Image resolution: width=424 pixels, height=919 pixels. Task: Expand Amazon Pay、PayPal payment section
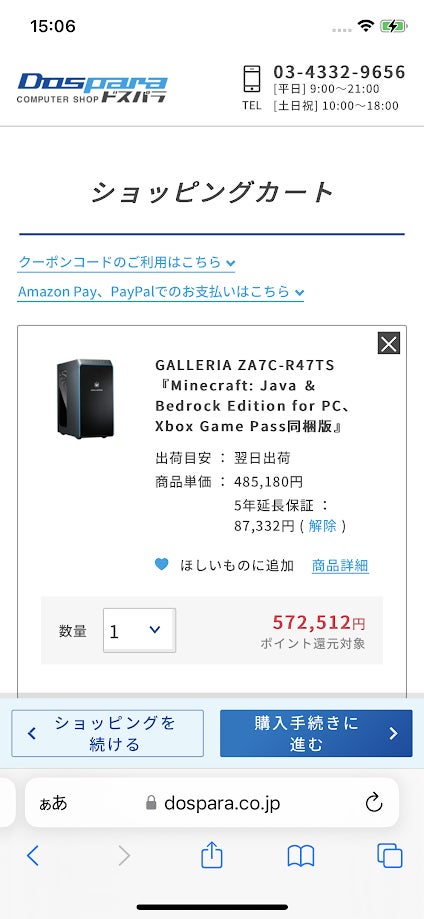pyautogui.click(x=161, y=291)
